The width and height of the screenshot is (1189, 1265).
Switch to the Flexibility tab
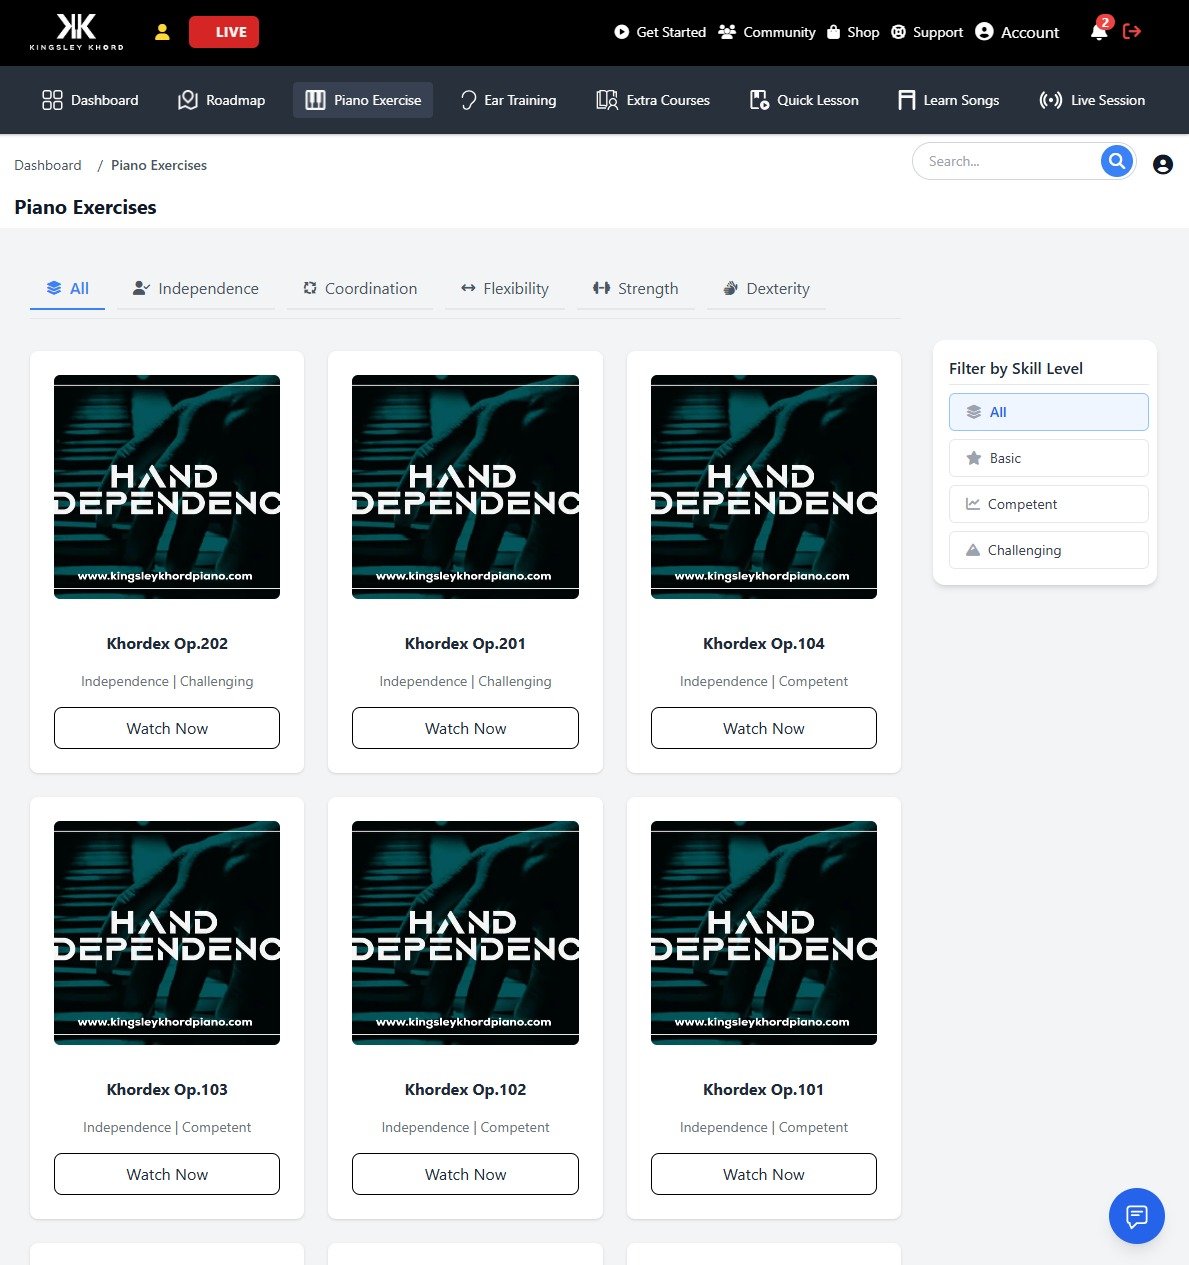pyautogui.click(x=505, y=288)
